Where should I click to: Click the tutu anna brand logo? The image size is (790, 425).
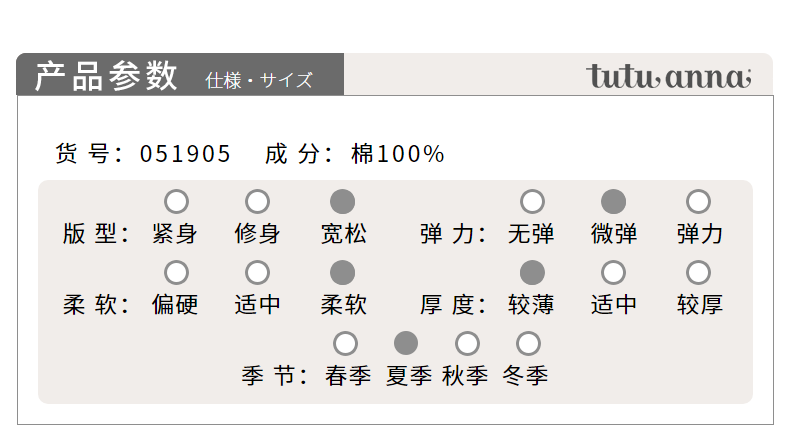(669, 77)
